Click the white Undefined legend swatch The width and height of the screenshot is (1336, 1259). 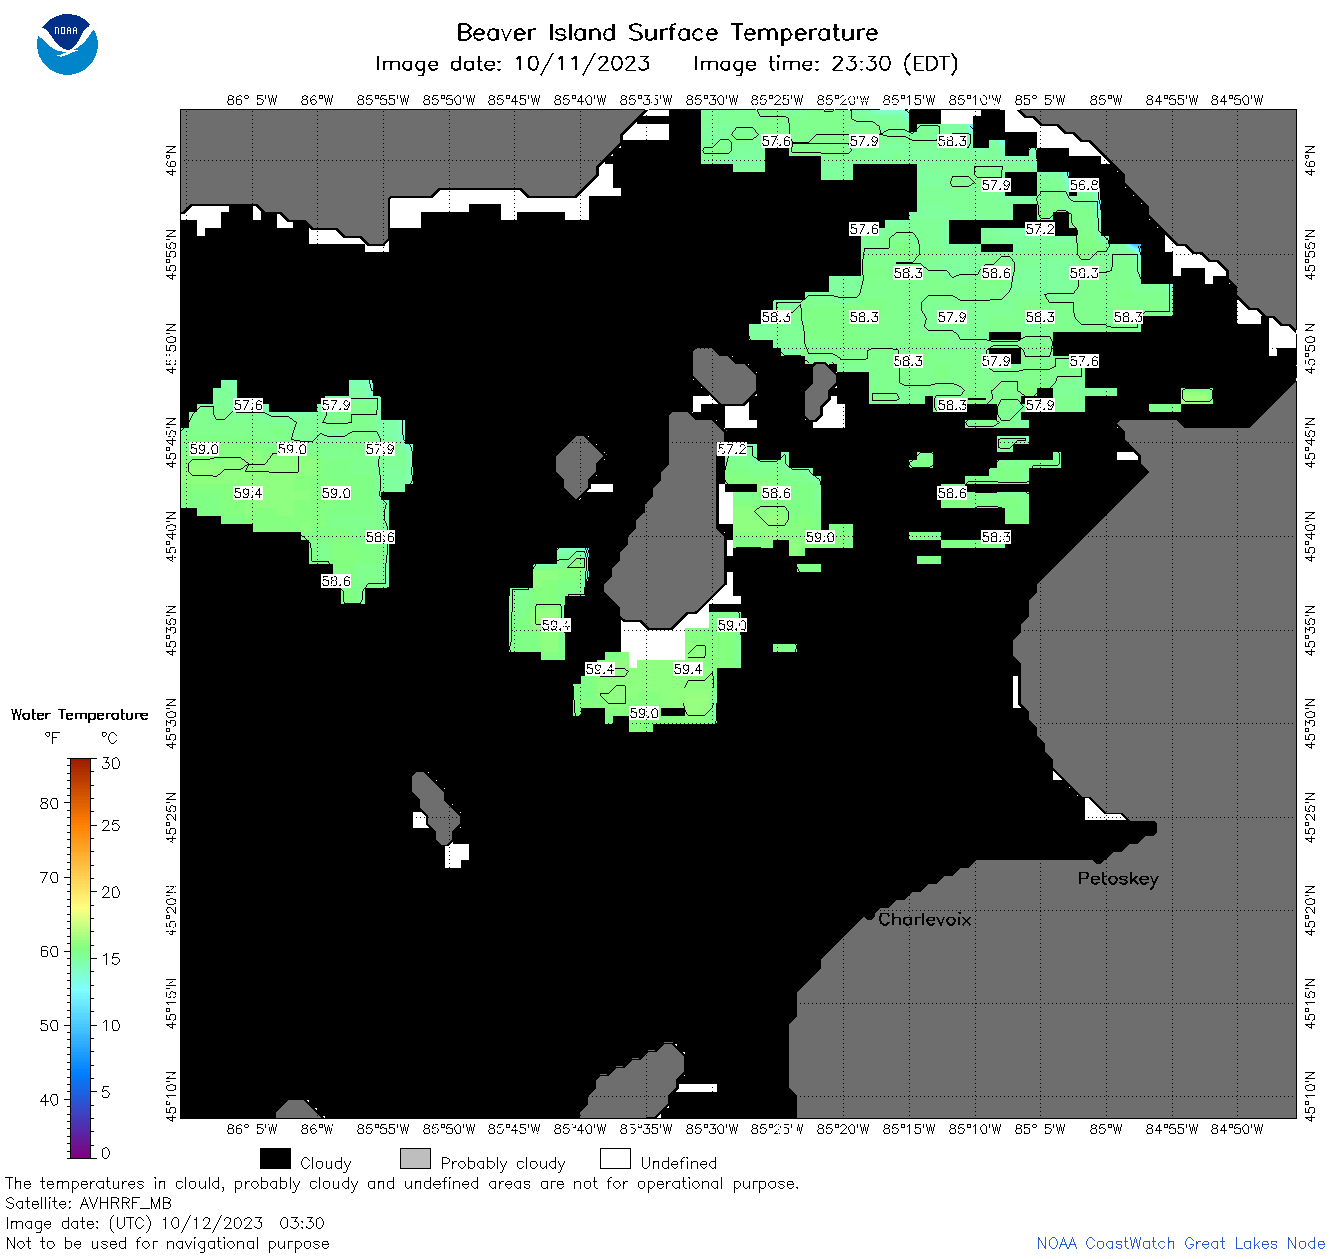click(615, 1159)
